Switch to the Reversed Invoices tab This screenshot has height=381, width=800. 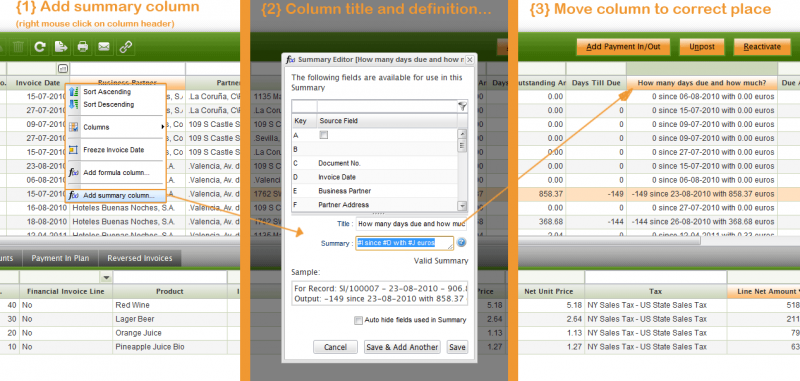pyautogui.click(x=140, y=258)
